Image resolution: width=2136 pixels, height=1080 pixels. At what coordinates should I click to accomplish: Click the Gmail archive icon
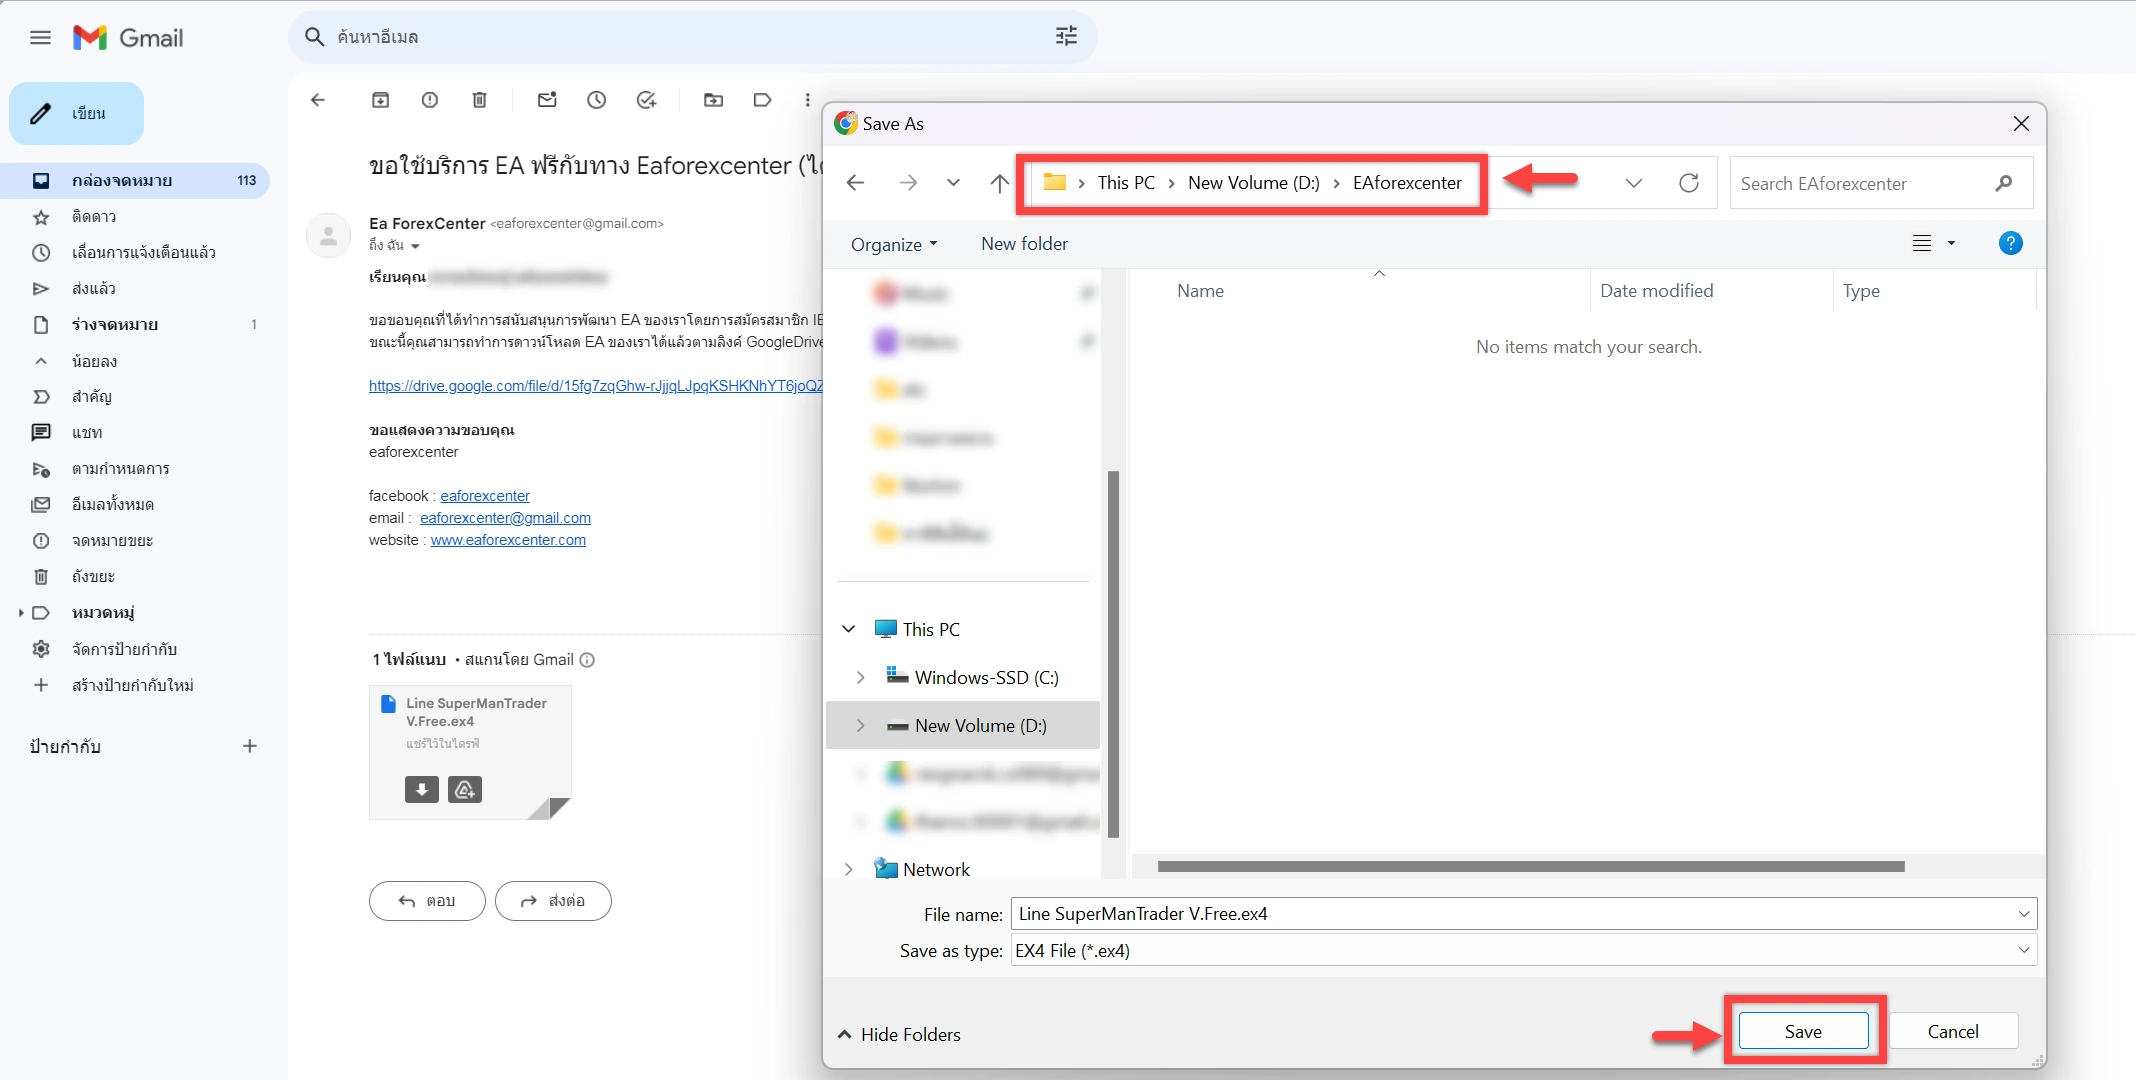click(x=381, y=100)
